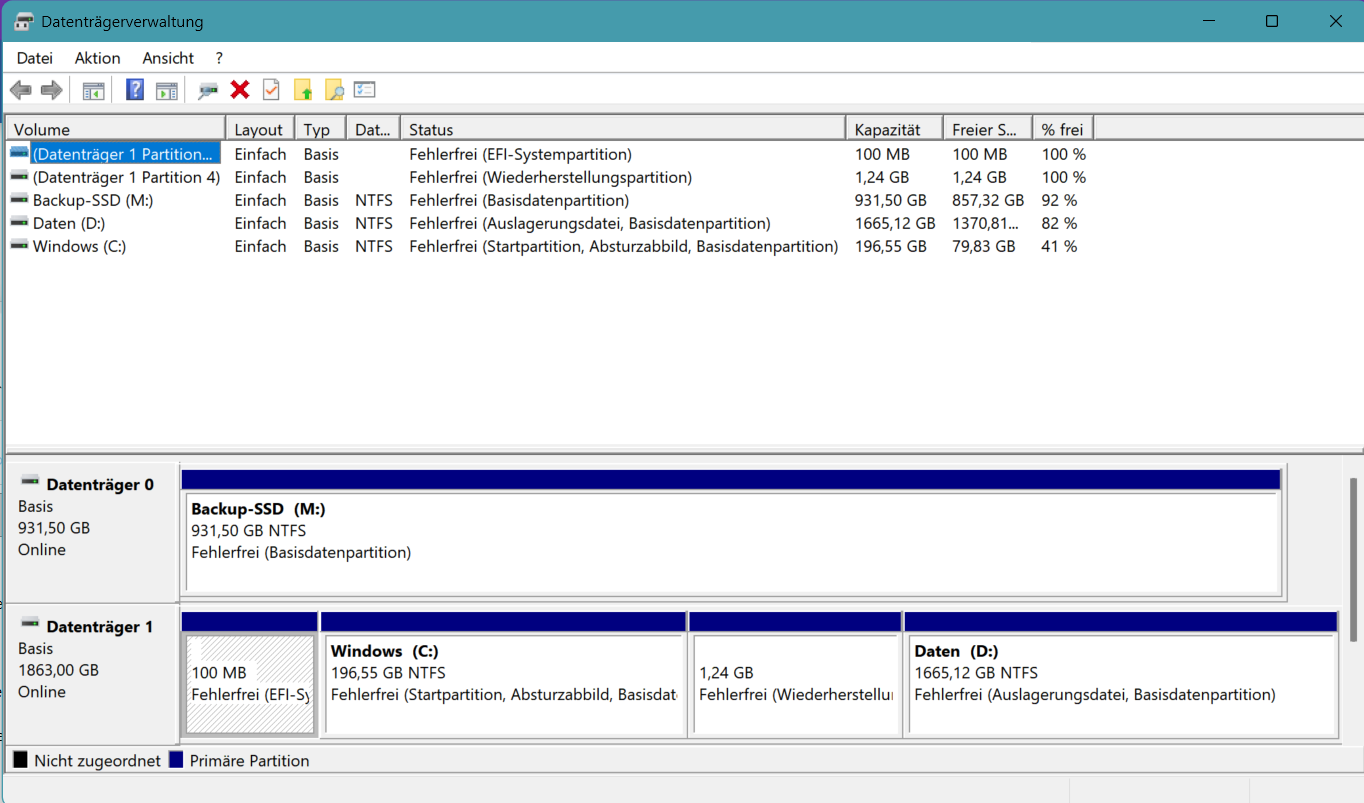1364x803 pixels.
Task: Sort by the Kapazität column header
Action: click(894, 129)
